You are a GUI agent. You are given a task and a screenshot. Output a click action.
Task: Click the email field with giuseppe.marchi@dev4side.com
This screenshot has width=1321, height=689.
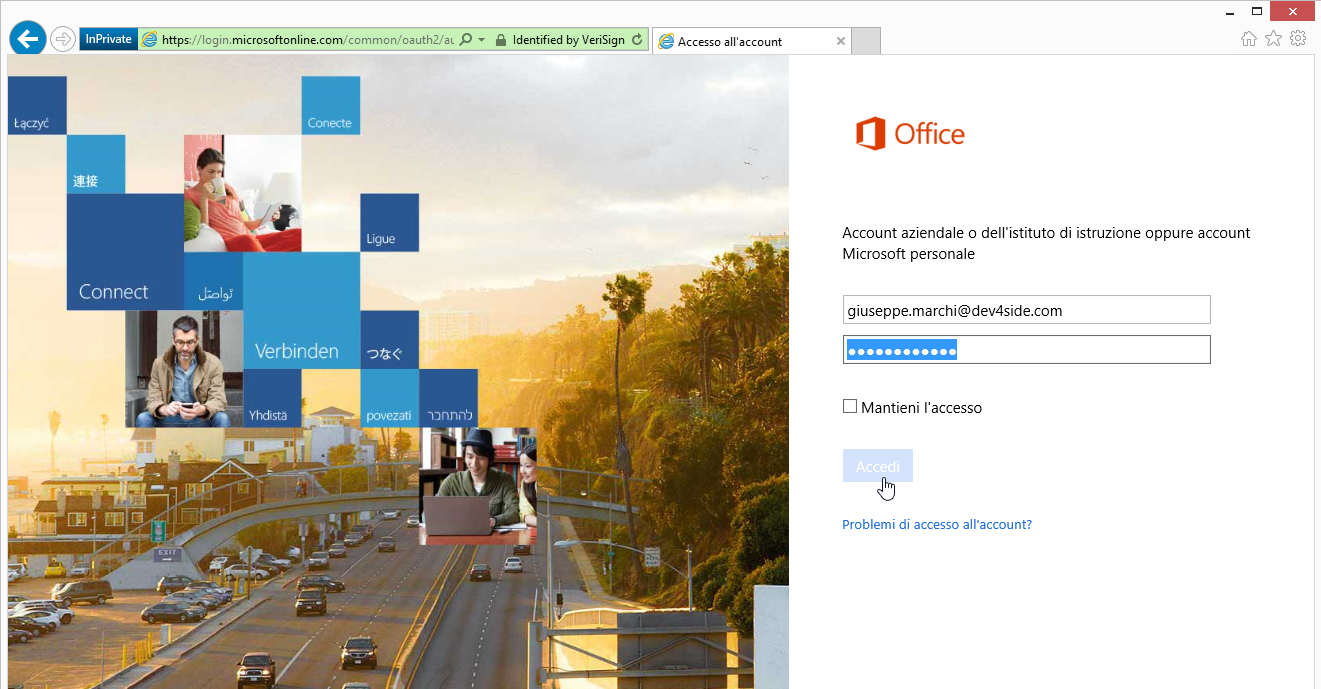click(1027, 310)
